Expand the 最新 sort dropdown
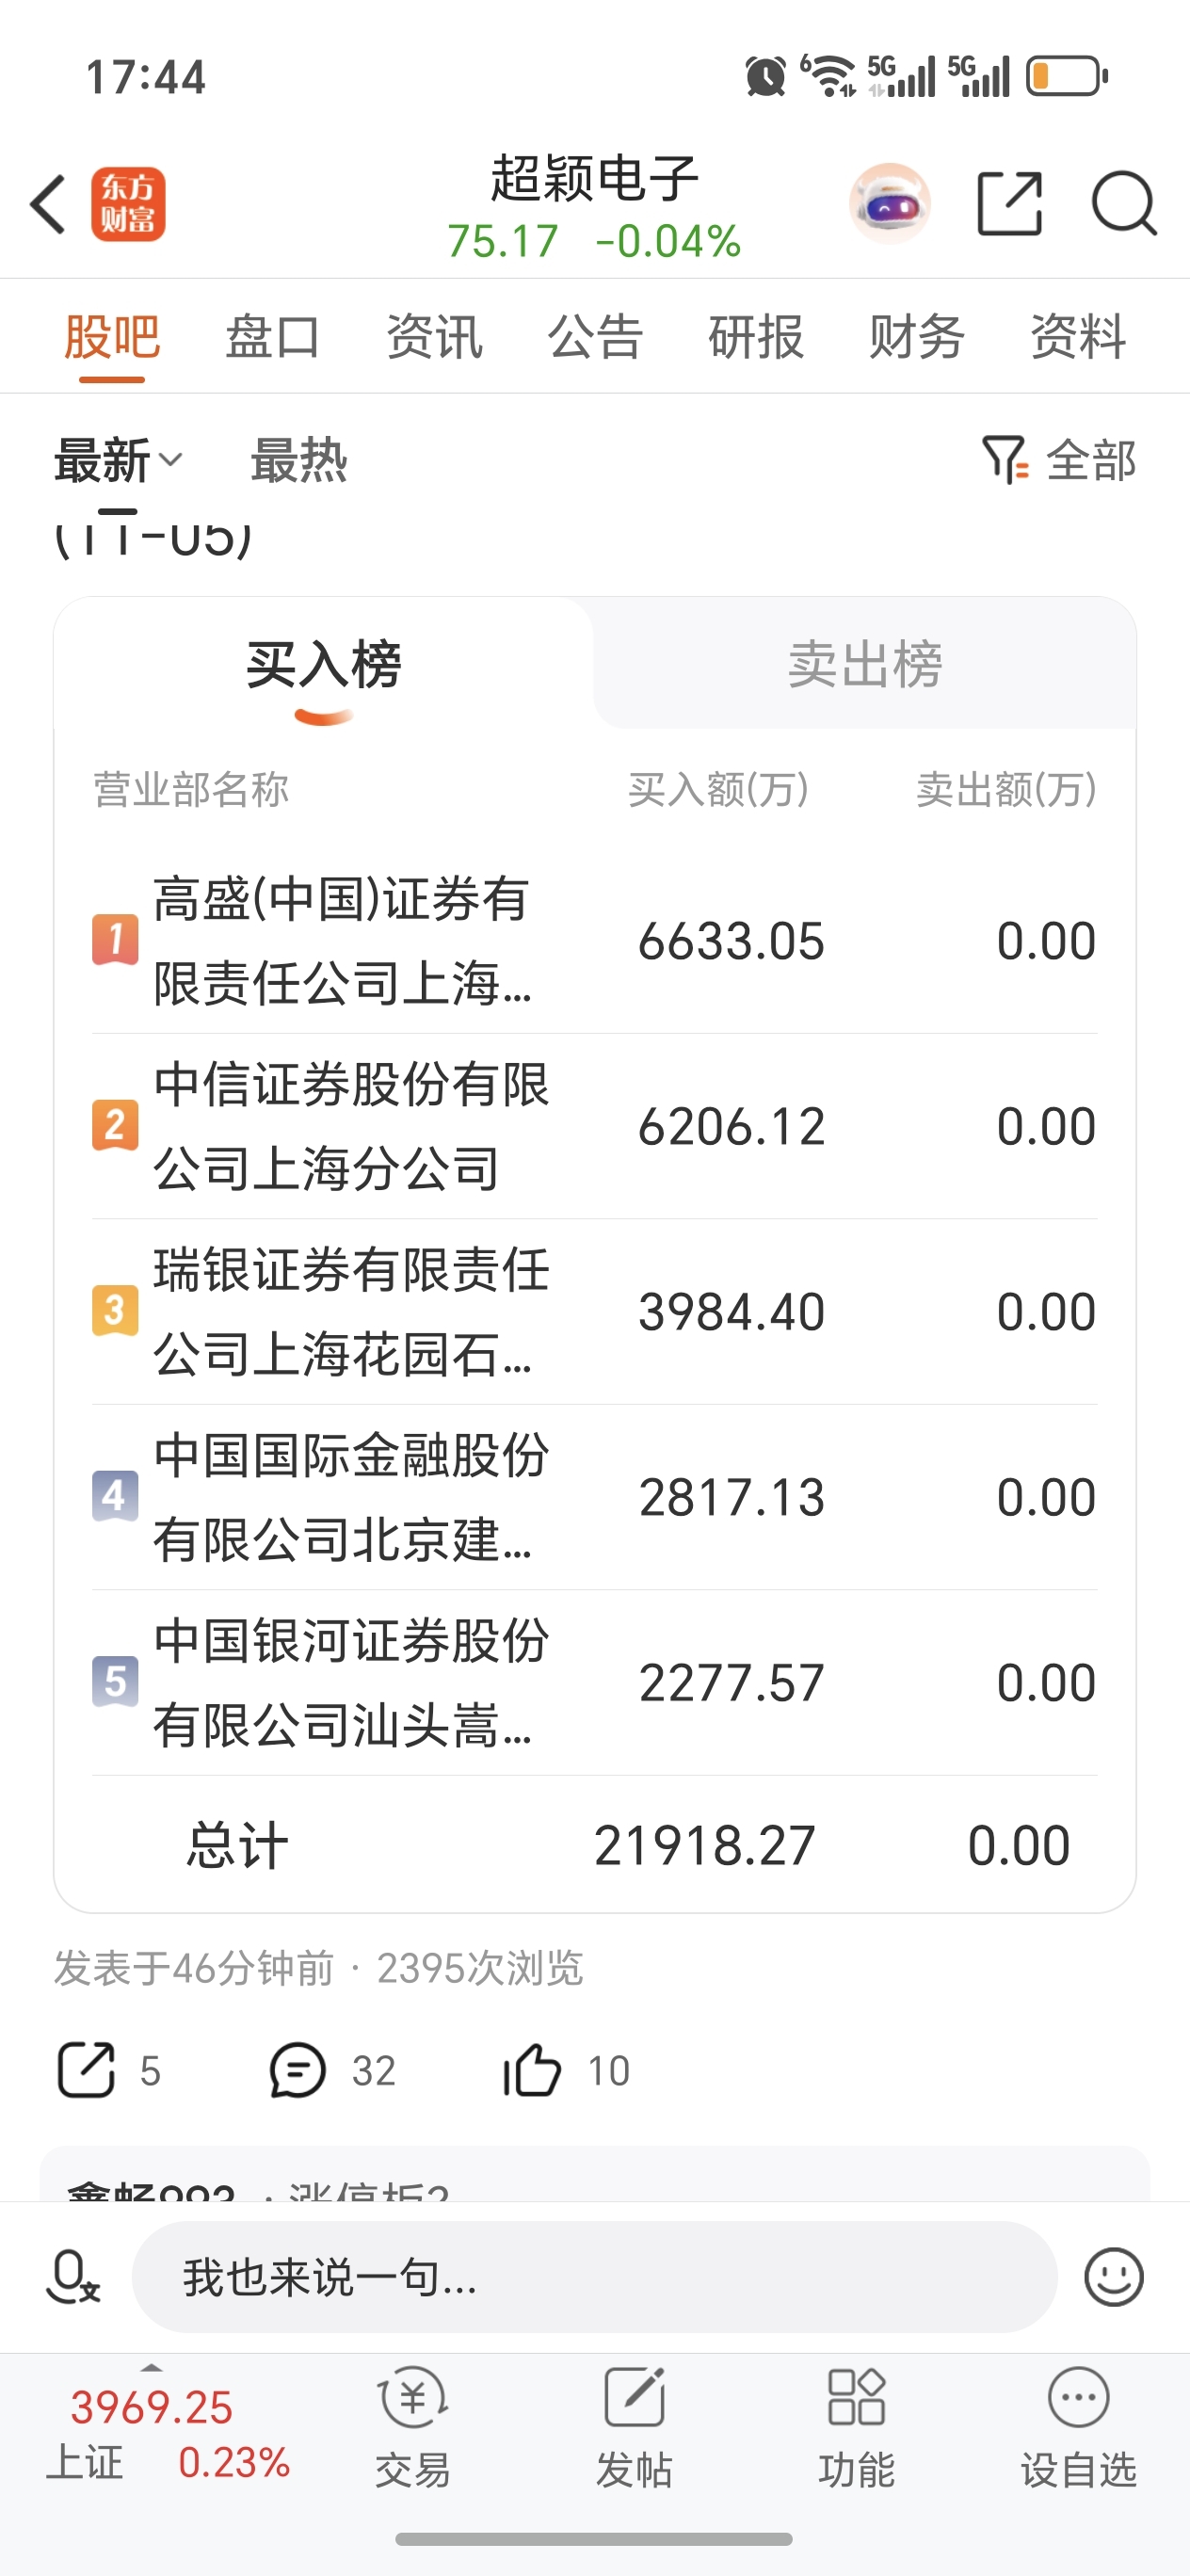The width and height of the screenshot is (1190, 2576). click(117, 461)
